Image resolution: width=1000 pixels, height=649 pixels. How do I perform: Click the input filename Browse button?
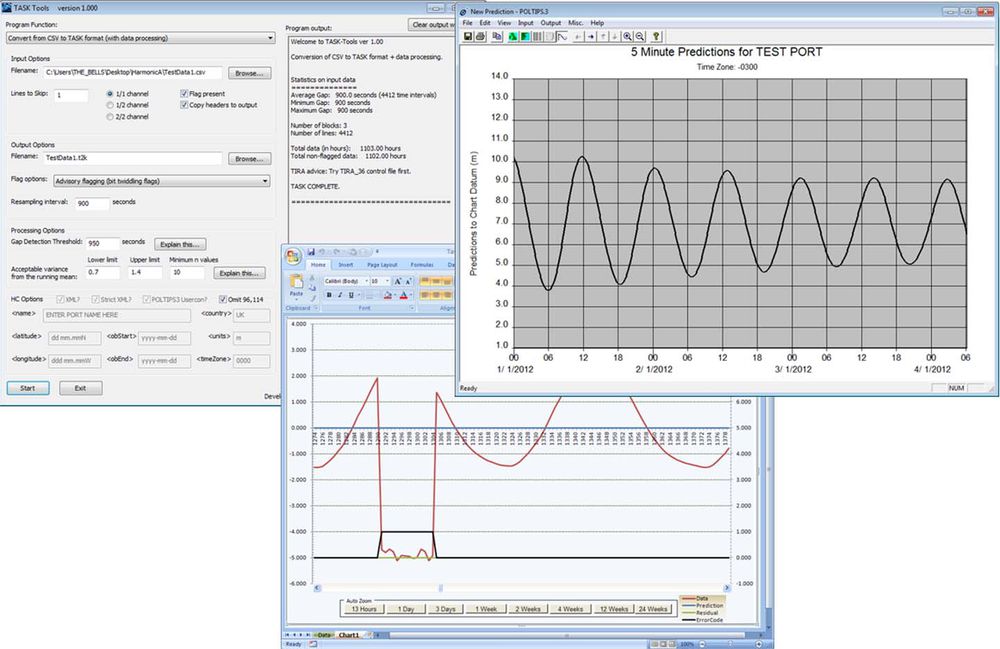coord(249,73)
